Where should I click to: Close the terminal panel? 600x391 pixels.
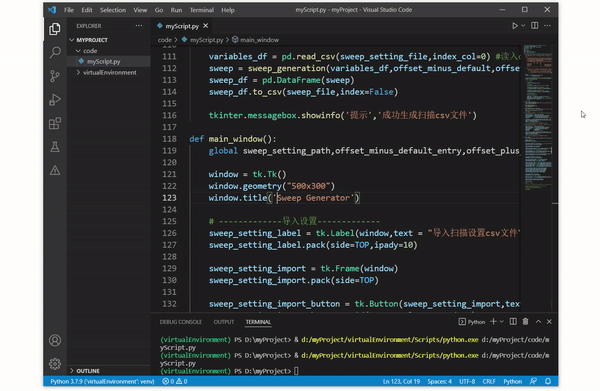pos(549,321)
